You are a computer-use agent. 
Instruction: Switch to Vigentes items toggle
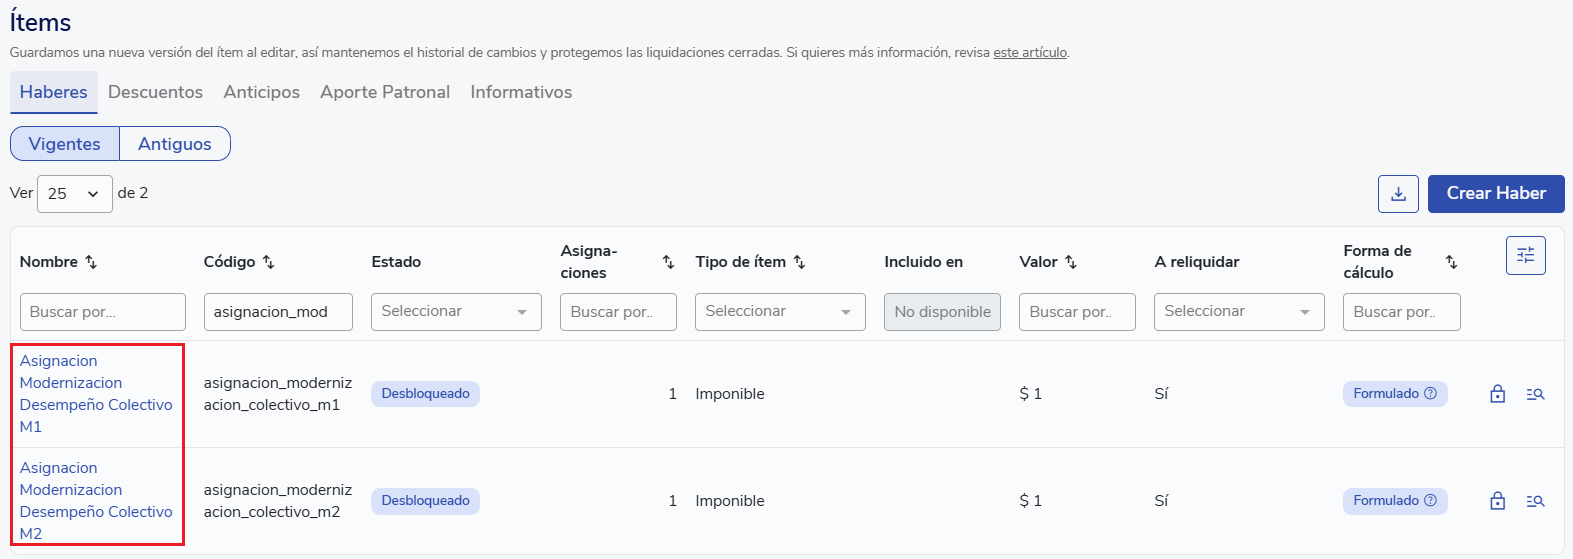[65, 144]
